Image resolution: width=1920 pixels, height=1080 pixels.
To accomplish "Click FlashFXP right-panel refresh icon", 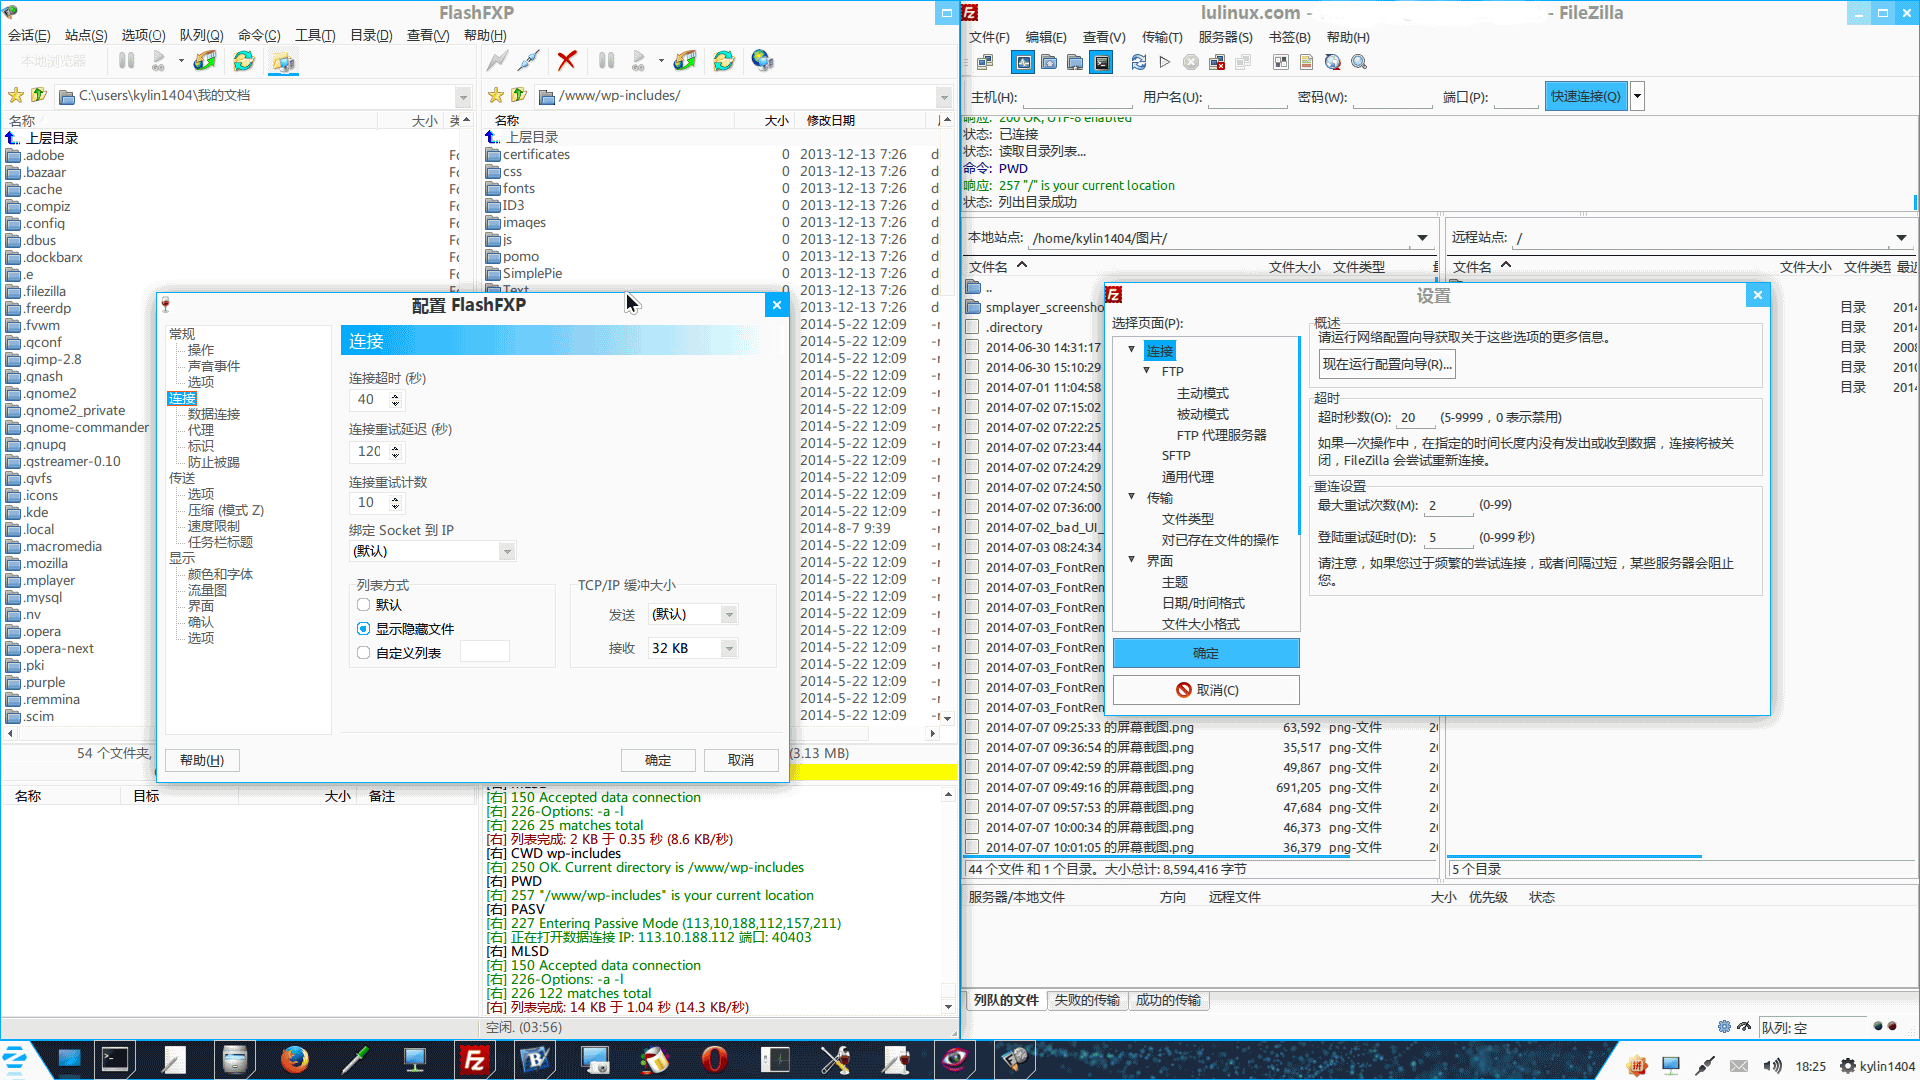I will point(724,61).
